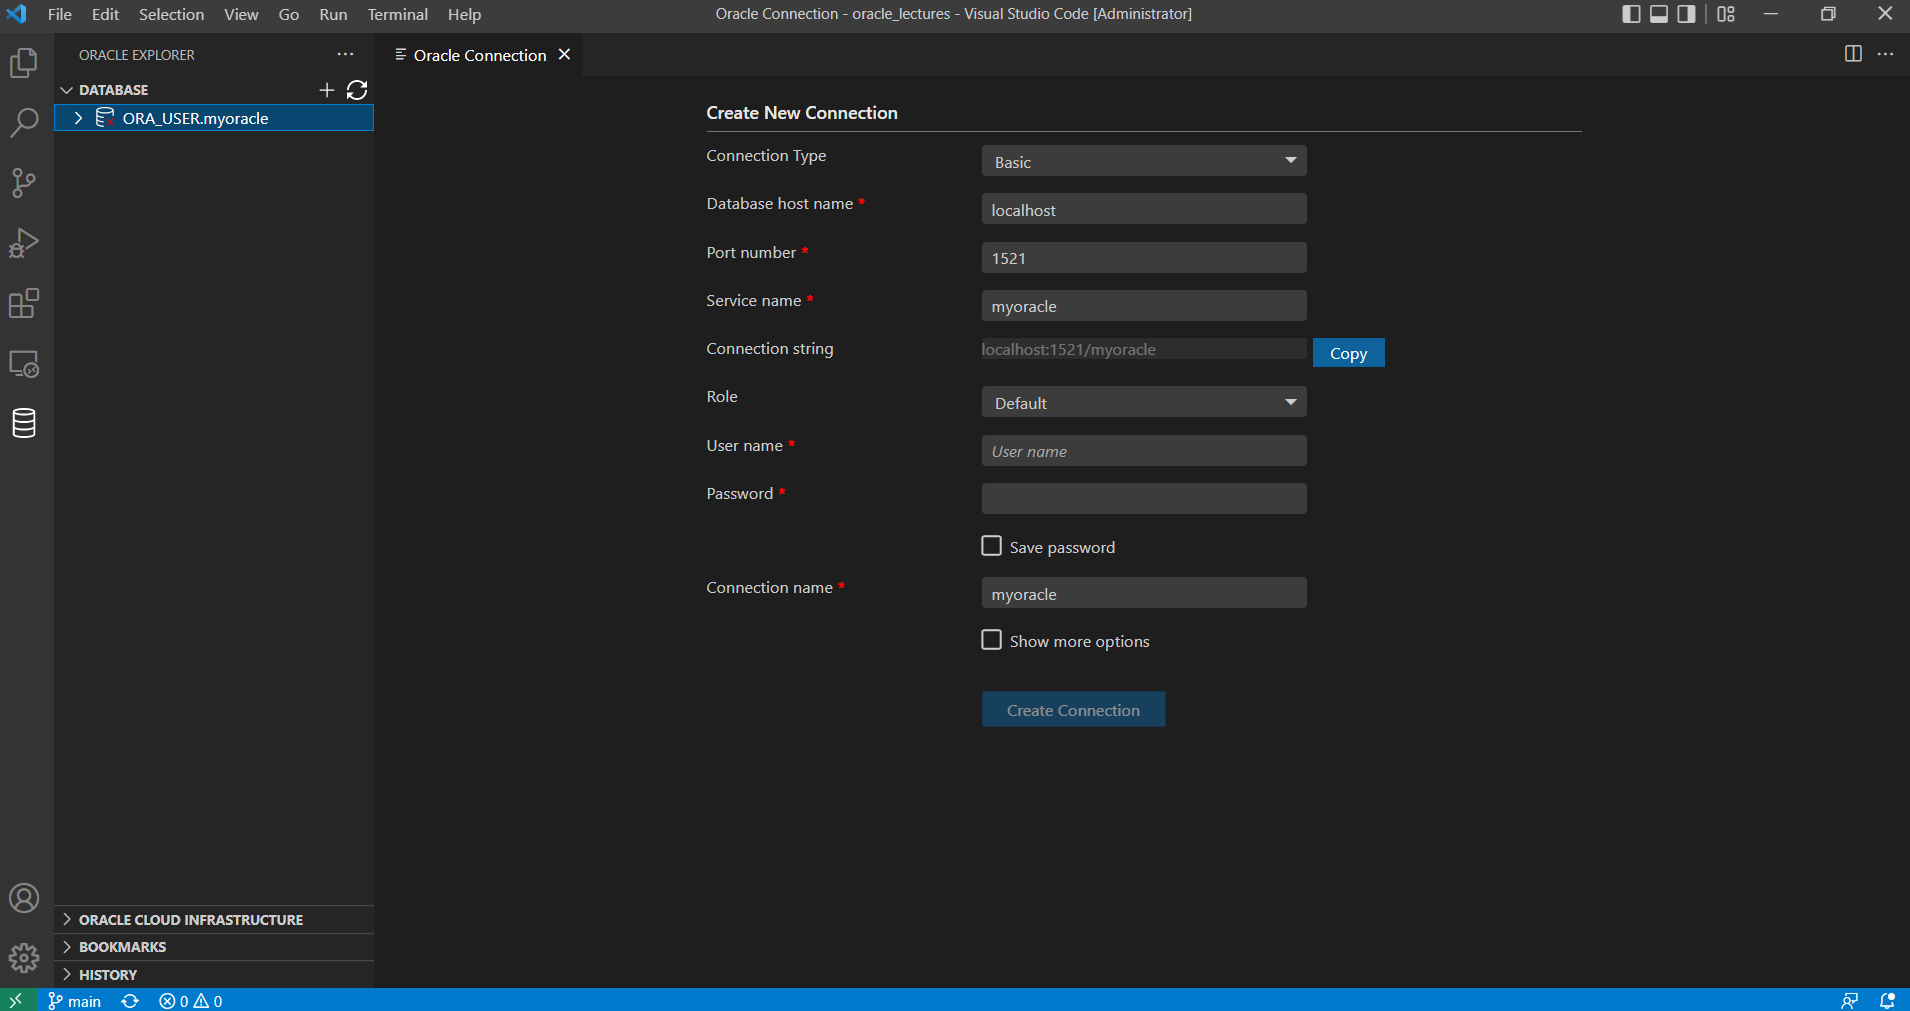Open Remote Explorer view
Image resolution: width=1910 pixels, height=1011 pixels.
(x=24, y=363)
